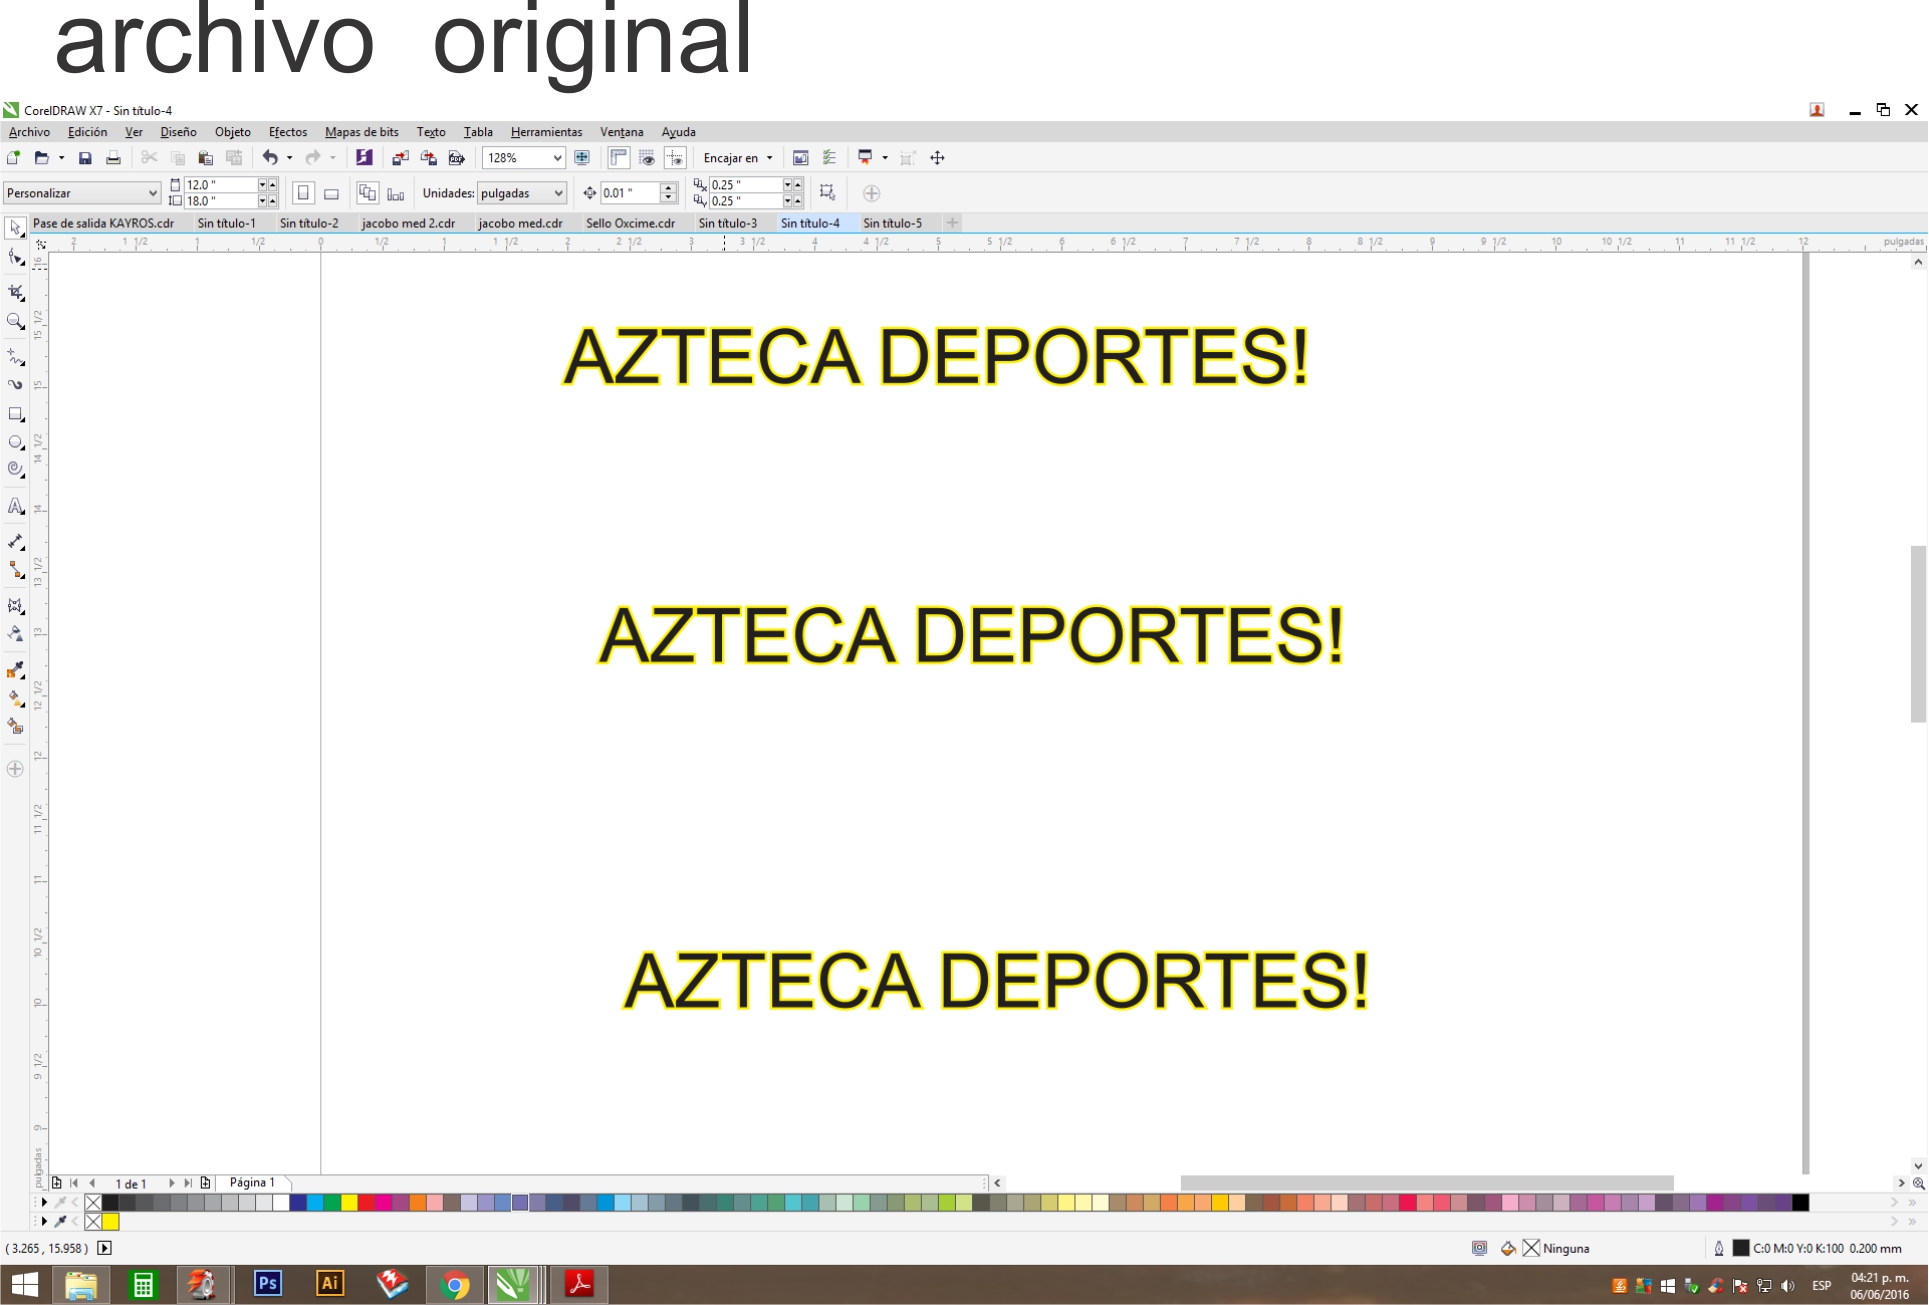Toggle the Show Grid button
This screenshot has height=1305, width=1929.
(x=647, y=158)
